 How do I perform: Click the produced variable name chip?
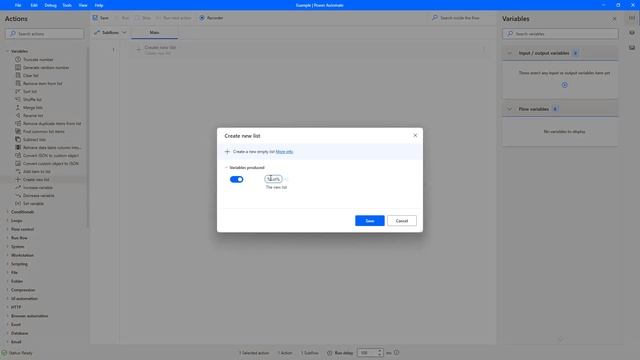pyautogui.click(x=273, y=179)
